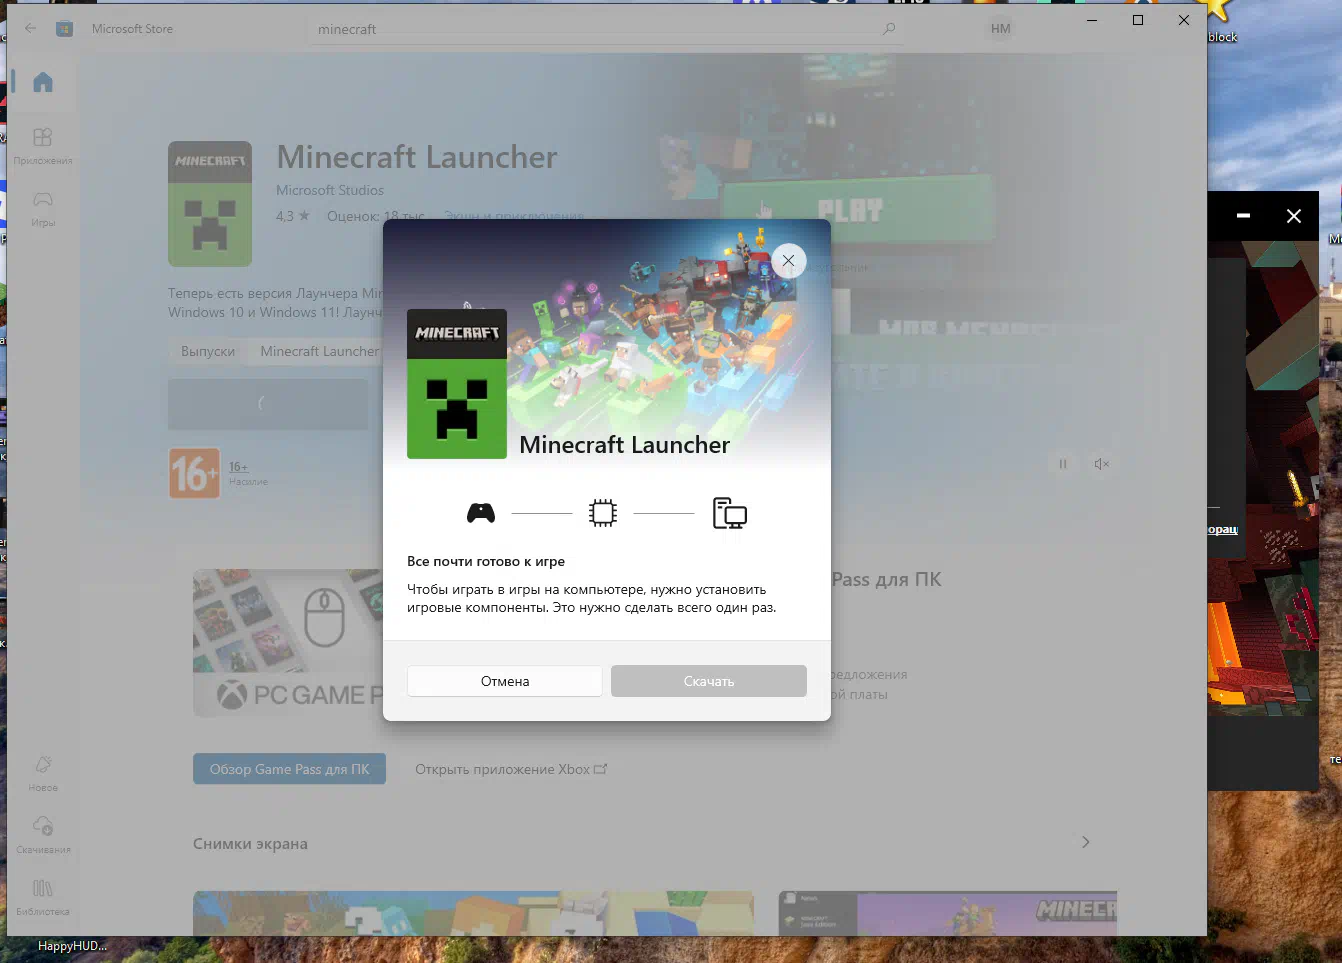1342x963 pixels.
Task: Minimize the Microsoft Store window
Action: coord(1092,20)
